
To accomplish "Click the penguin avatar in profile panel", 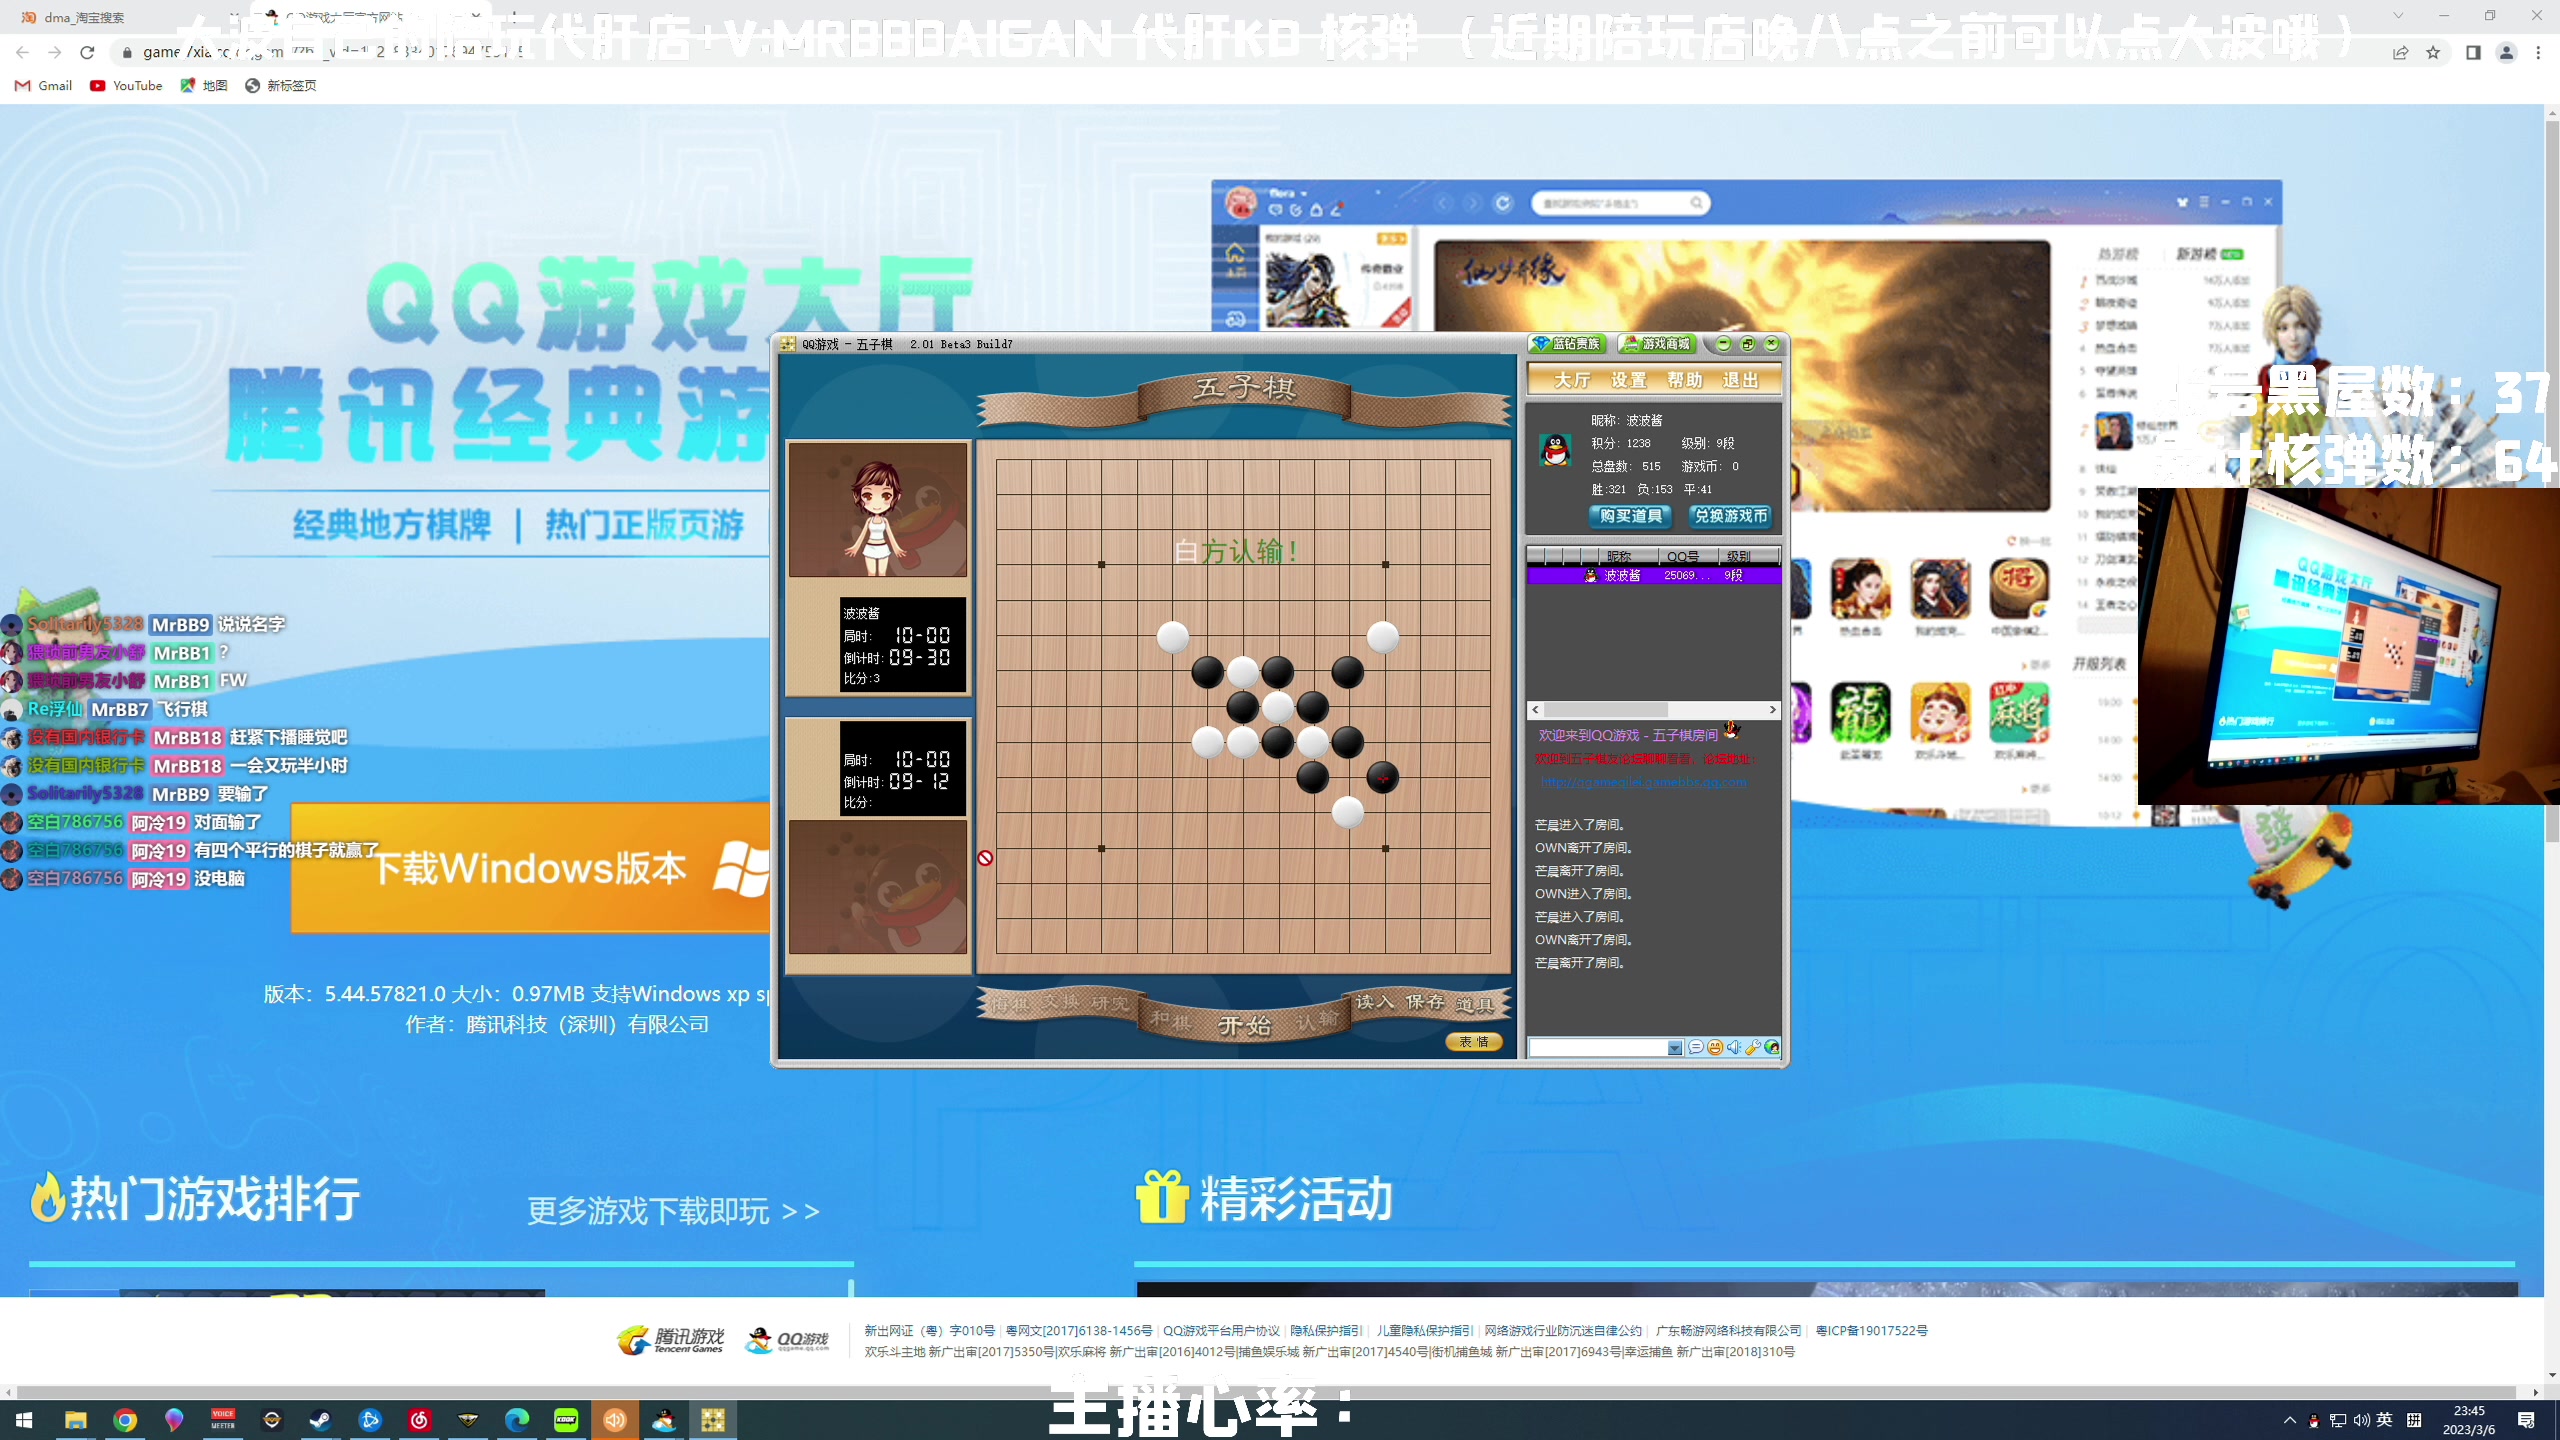I will click(1555, 451).
